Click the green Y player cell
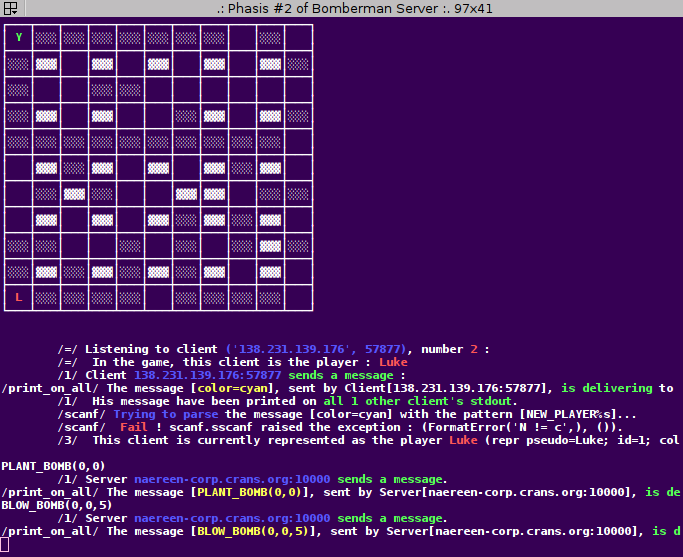 pos(18,37)
